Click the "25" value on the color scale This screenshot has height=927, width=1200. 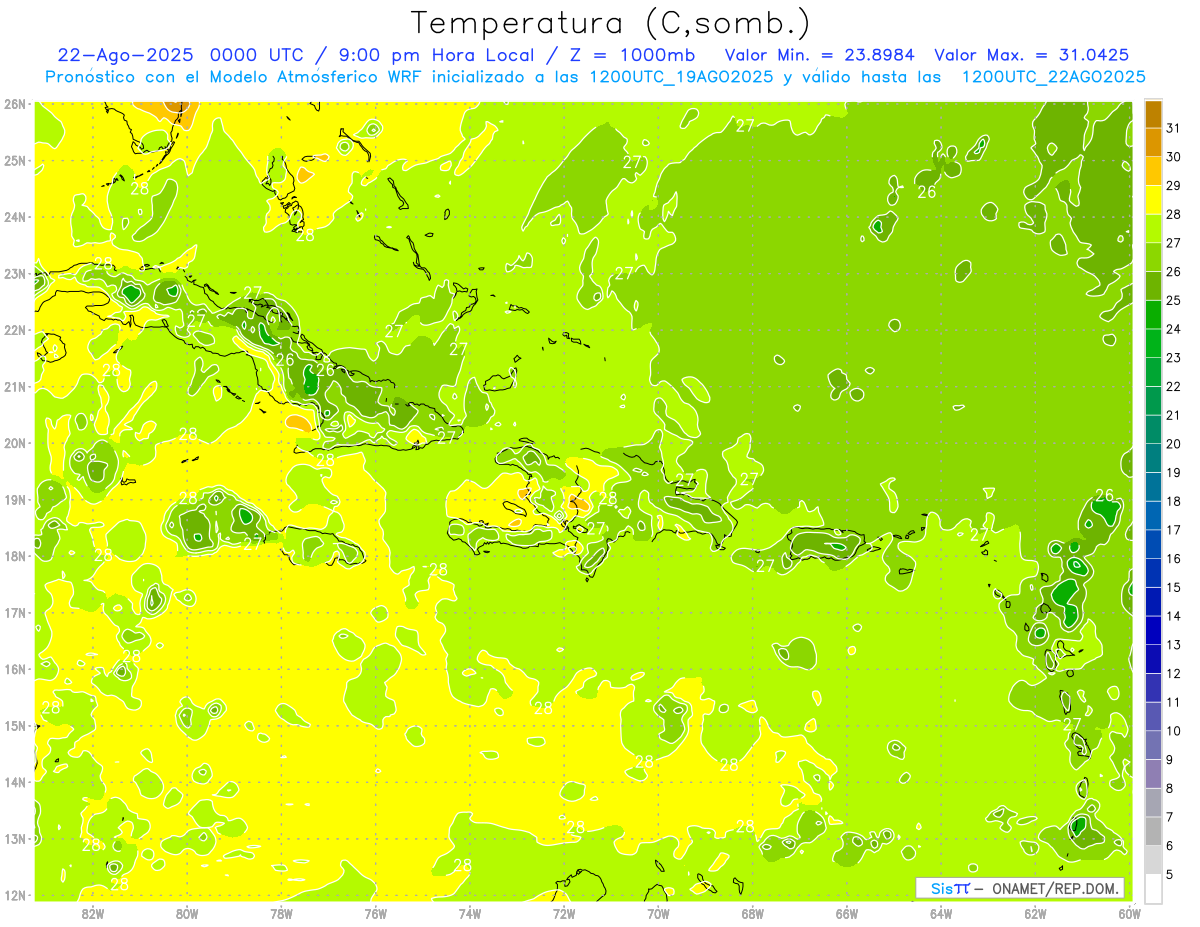(x=1173, y=300)
